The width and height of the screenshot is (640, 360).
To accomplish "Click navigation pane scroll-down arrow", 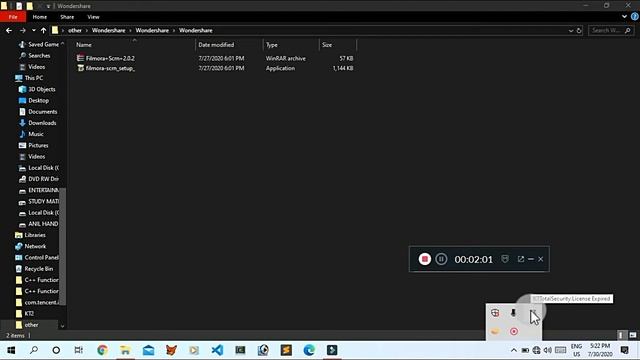I will click(x=62, y=326).
